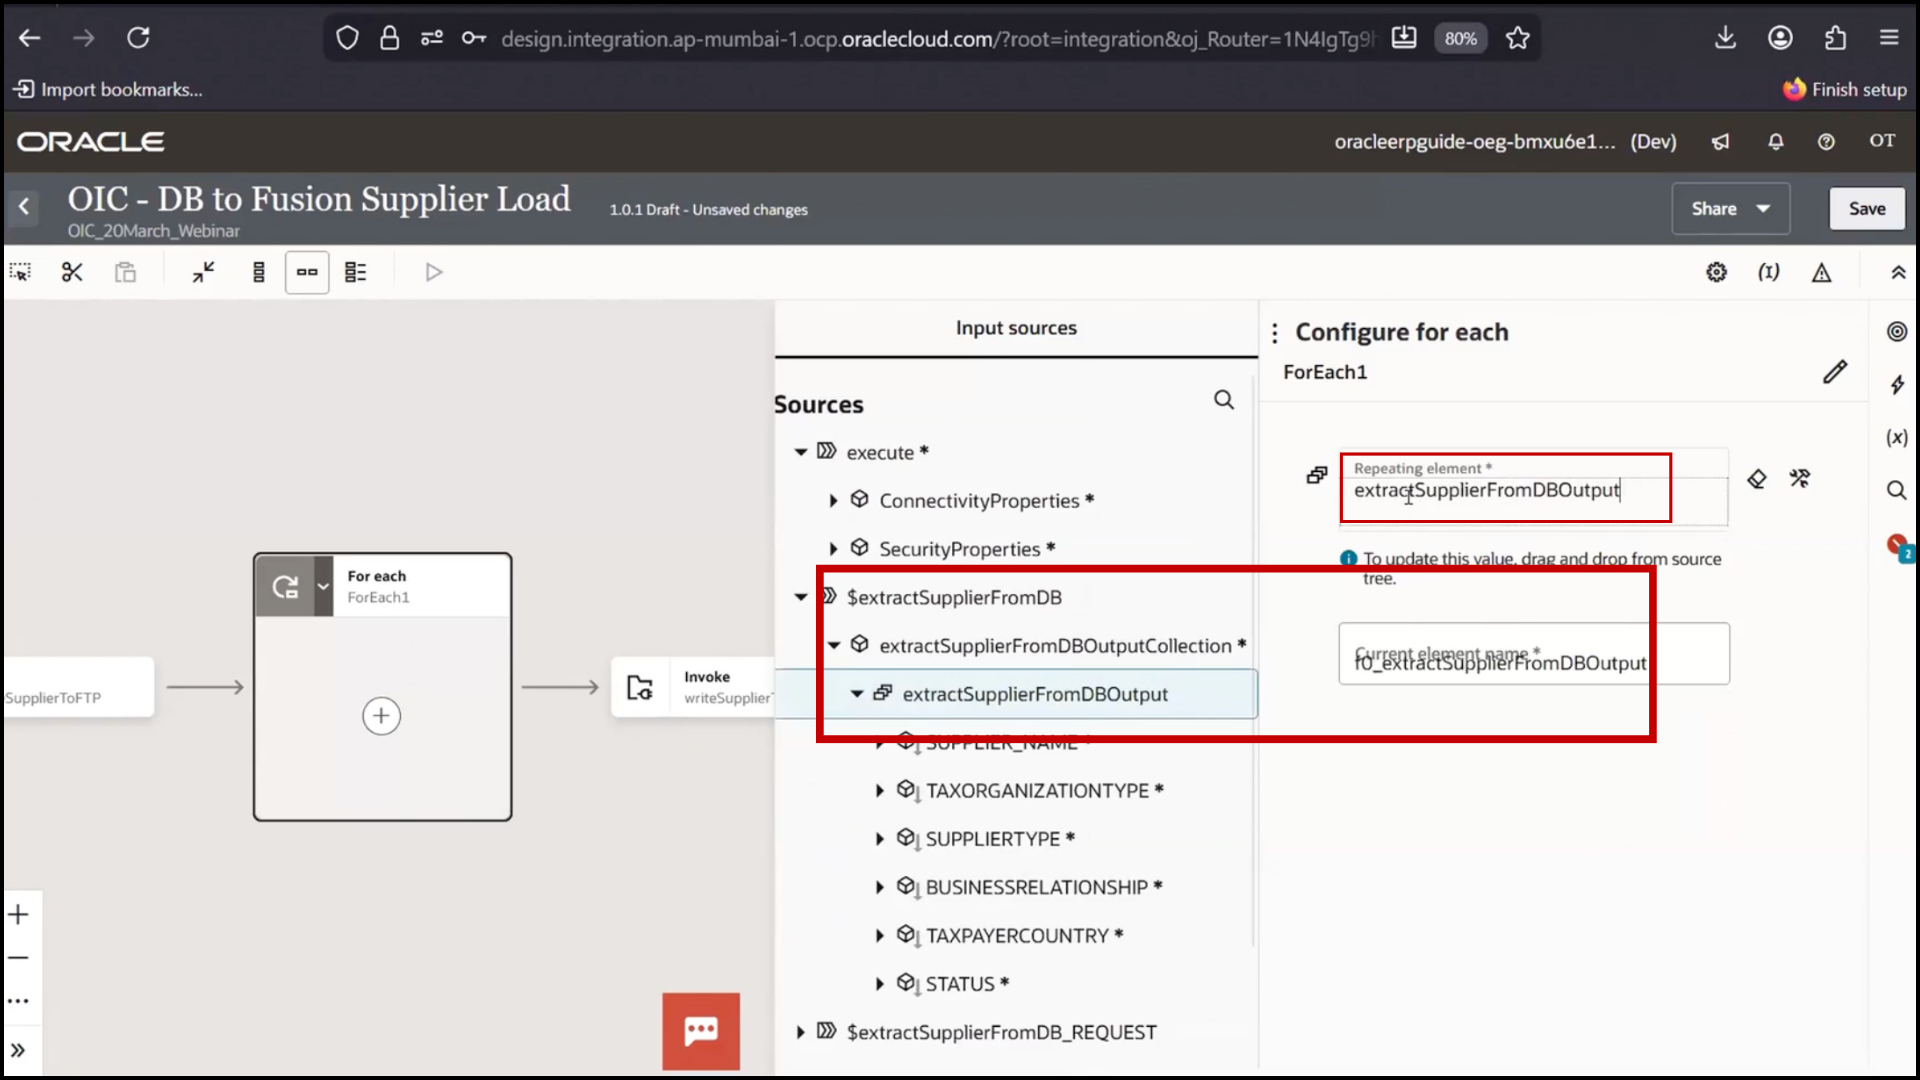Open the errors warning triangle icon
The height and width of the screenshot is (1080, 1920).
[1822, 272]
